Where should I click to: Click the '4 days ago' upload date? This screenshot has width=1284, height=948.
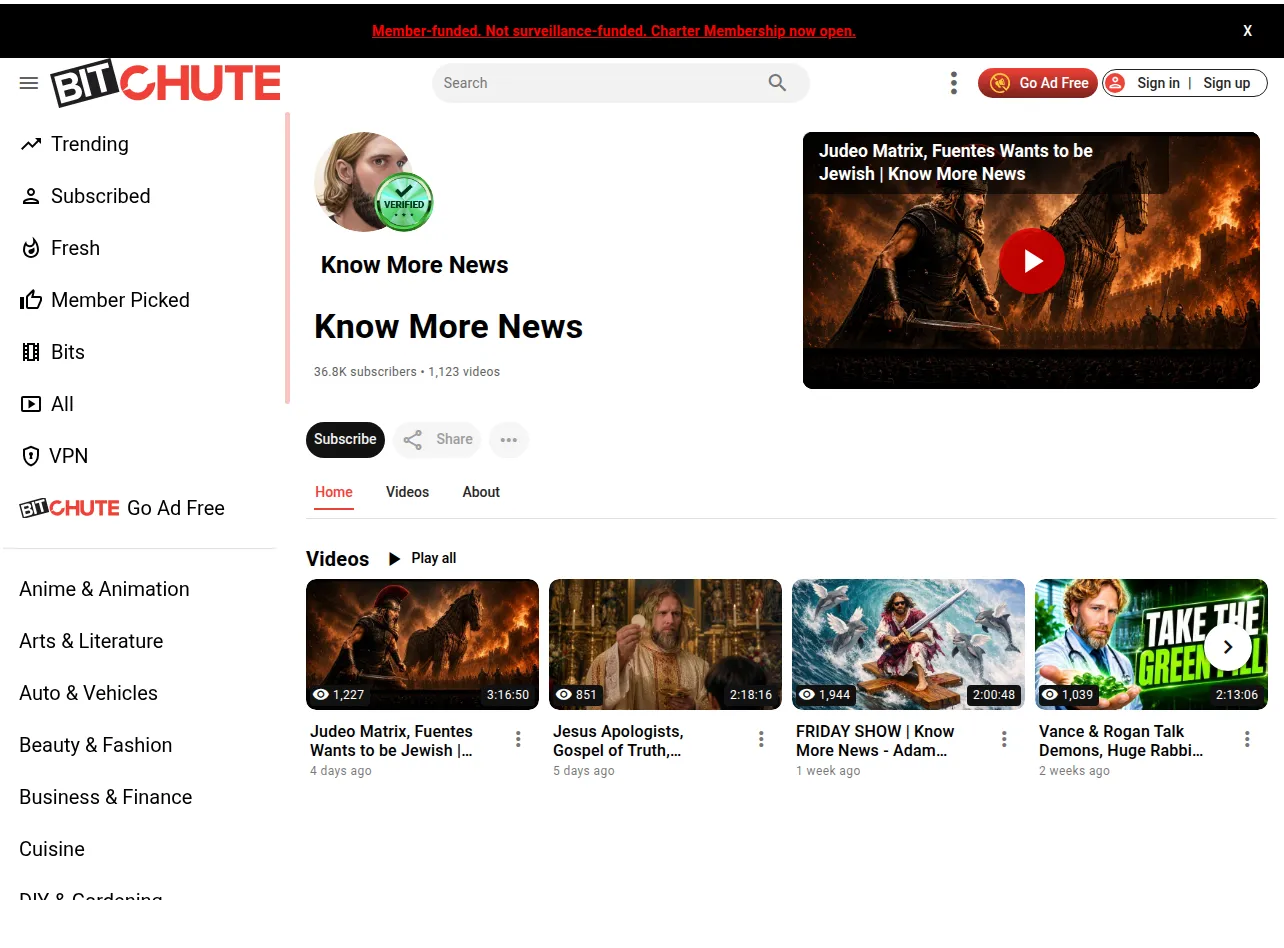(x=341, y=771)
